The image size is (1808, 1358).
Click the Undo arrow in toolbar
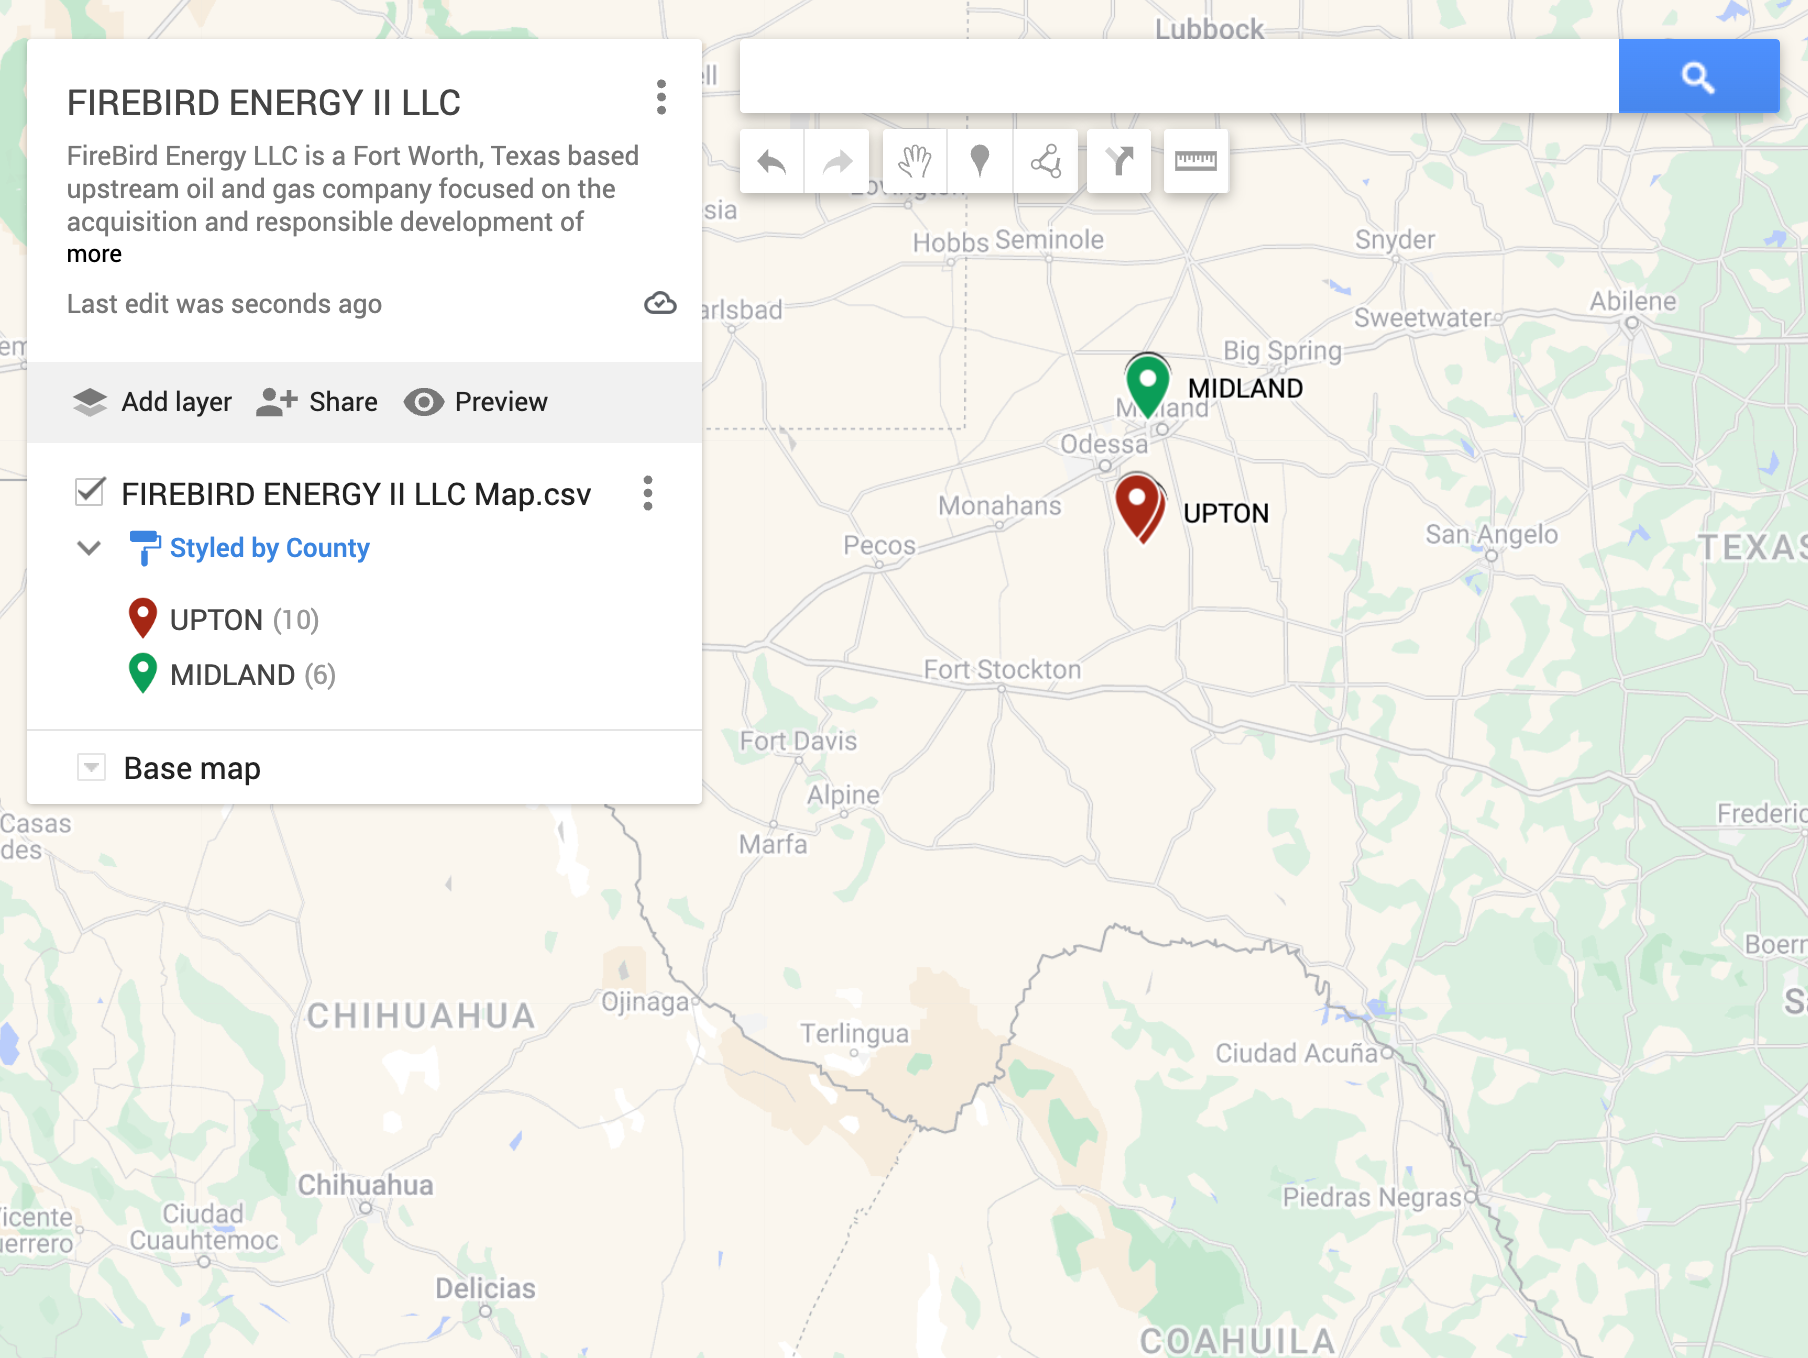[x=772, y=161]
